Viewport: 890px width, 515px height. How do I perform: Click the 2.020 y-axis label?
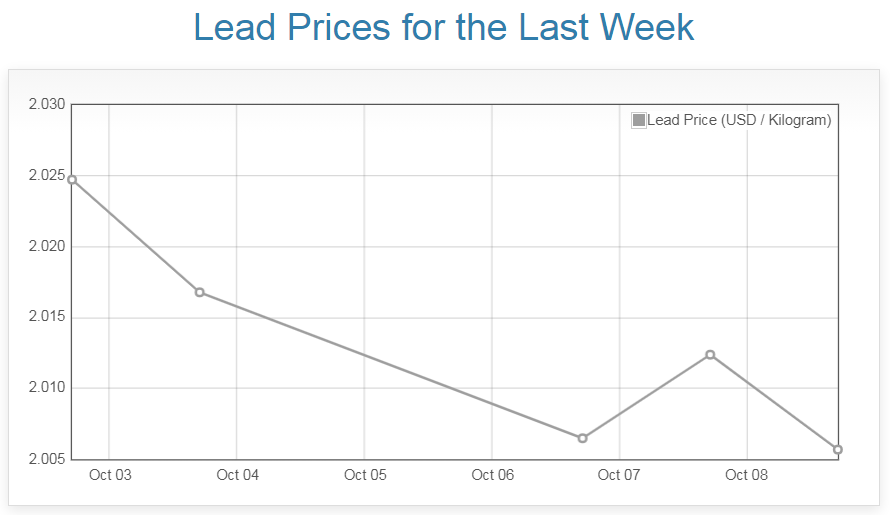click(x=46, y=247)
